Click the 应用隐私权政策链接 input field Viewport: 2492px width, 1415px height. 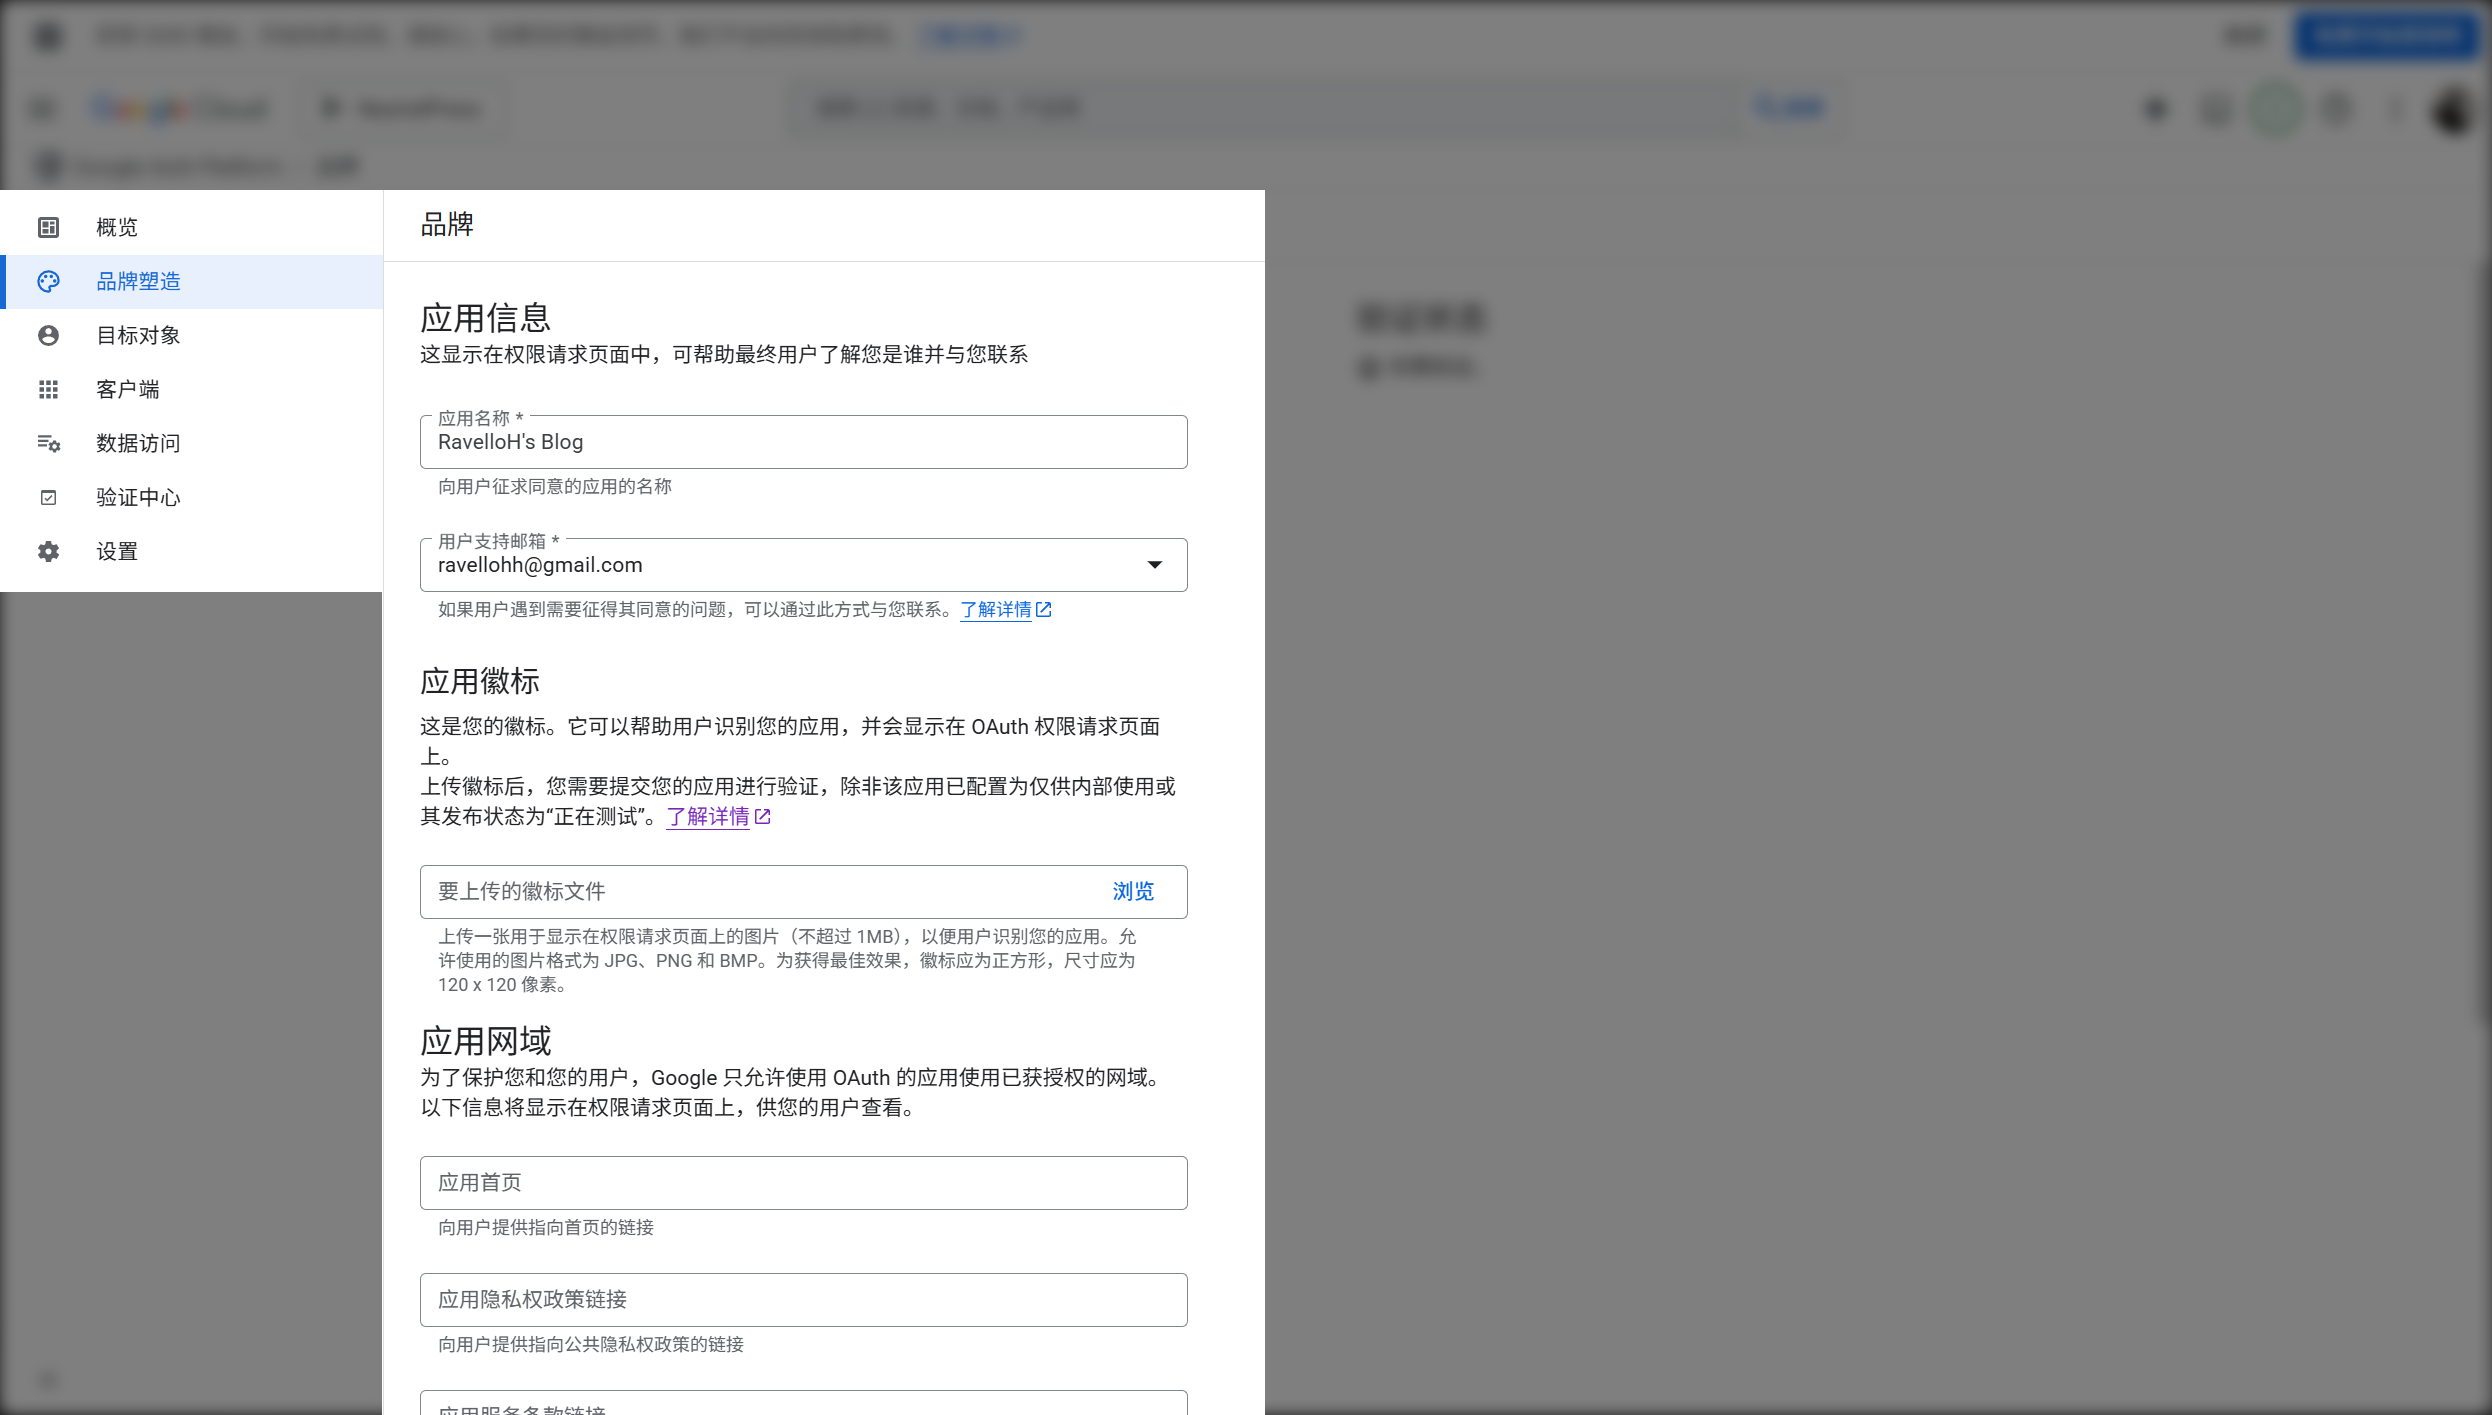coord(803,1300)
